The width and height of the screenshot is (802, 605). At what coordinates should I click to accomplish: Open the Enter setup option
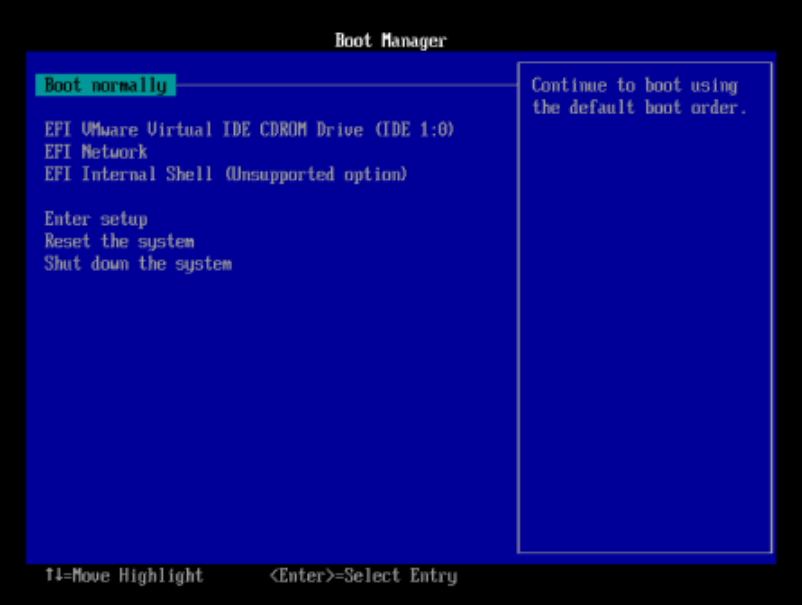pos(96,219)
